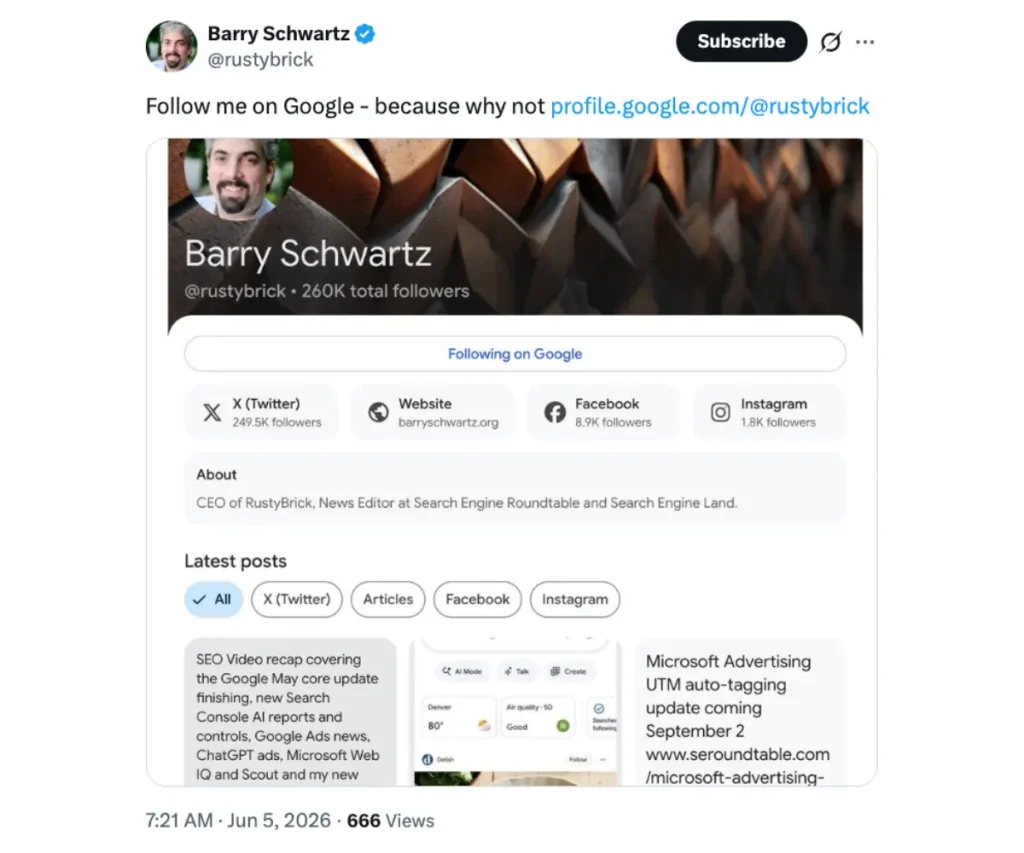Open Barry Schwartz's small avatar picture
The height and width of the screenshot is (853, 1024).
tap(171, 46)
